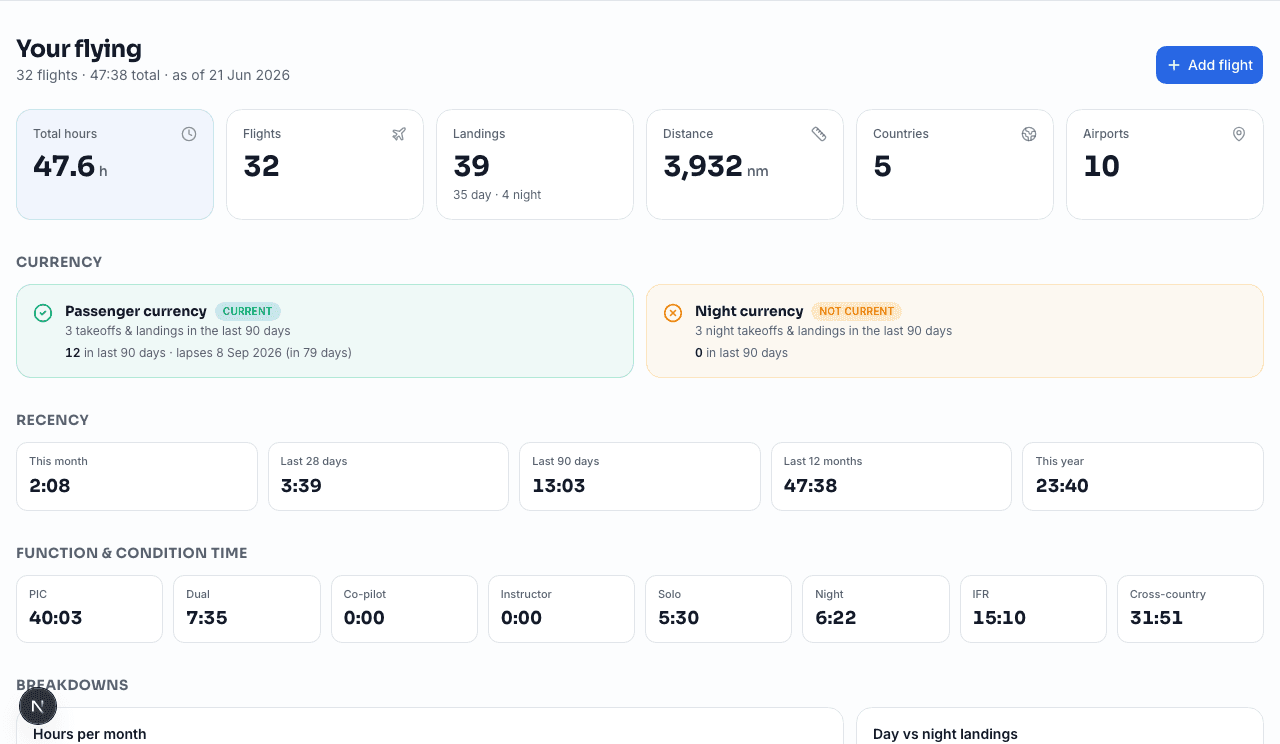This screenshot has width=1280, height=744.
Task: Click the globe icon in Countries card
Action: point(1029,134)
